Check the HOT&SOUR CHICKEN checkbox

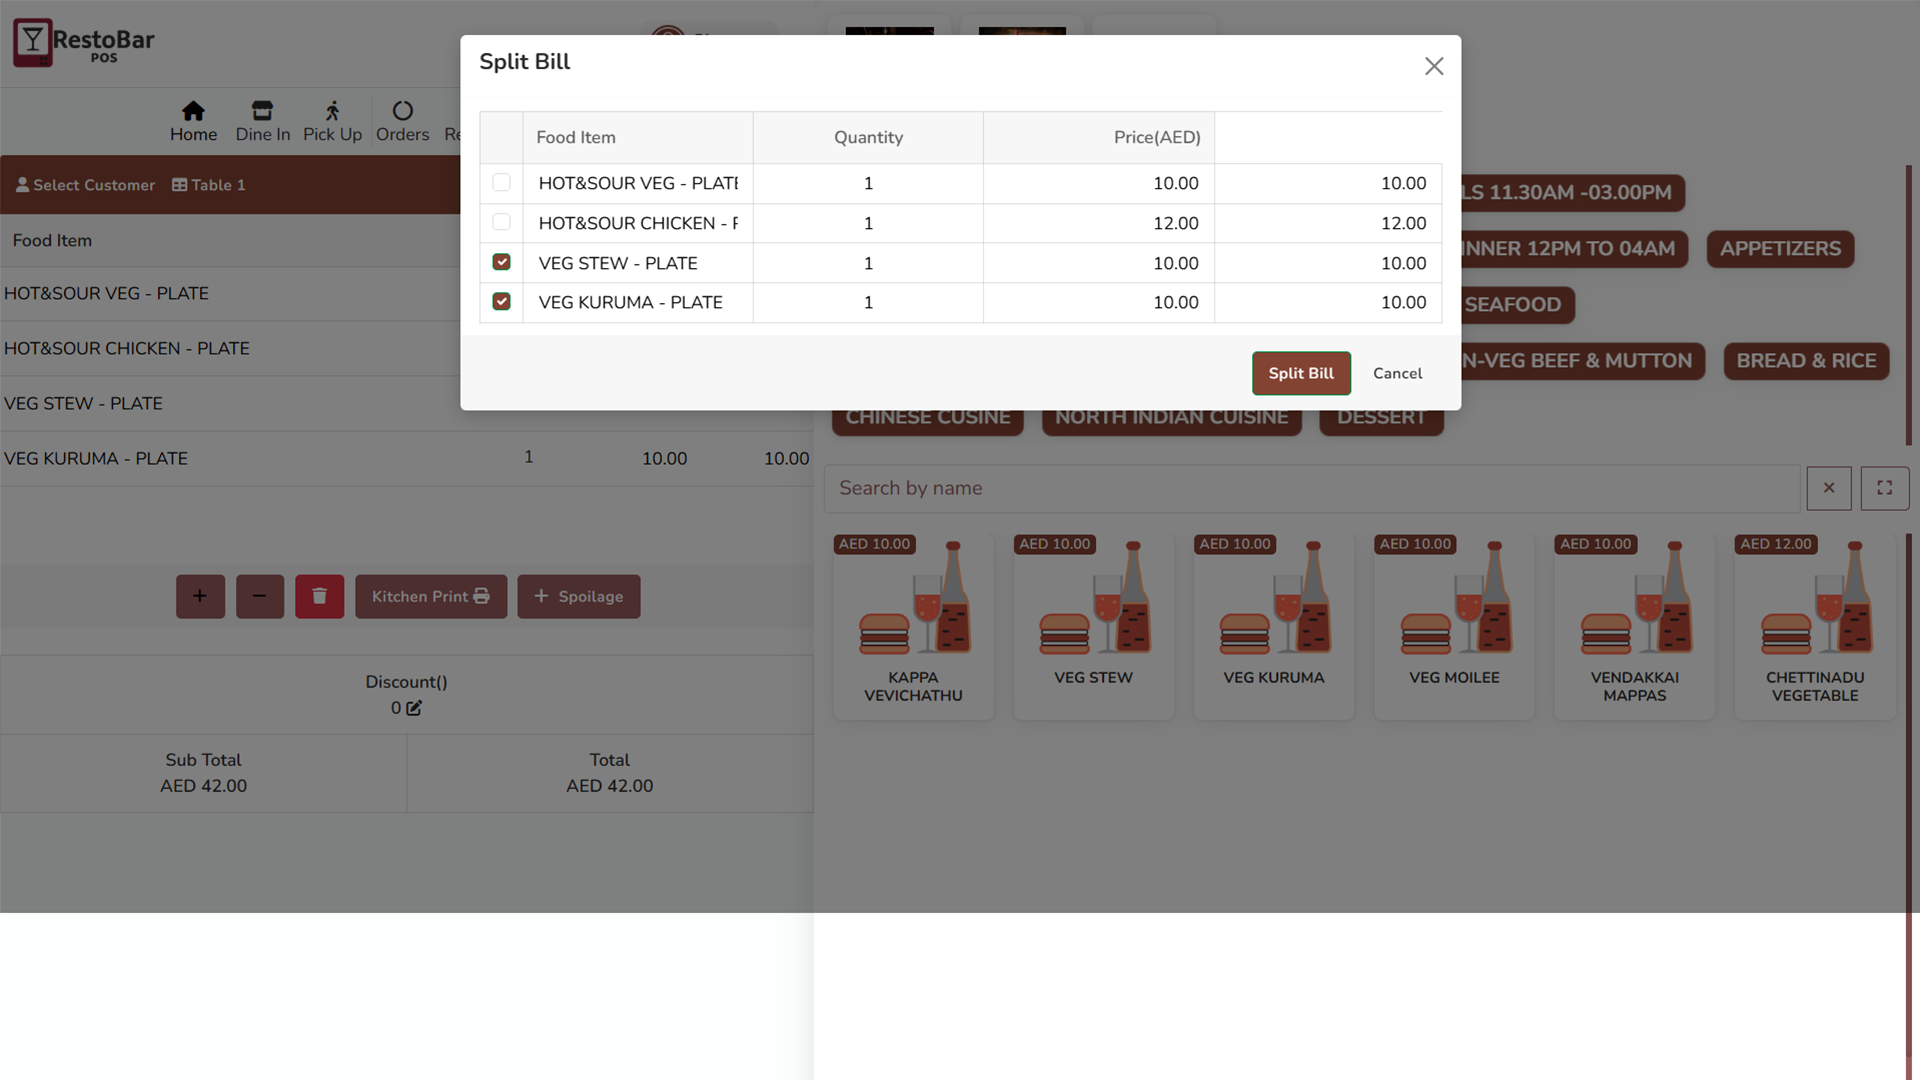click(501, 222)
